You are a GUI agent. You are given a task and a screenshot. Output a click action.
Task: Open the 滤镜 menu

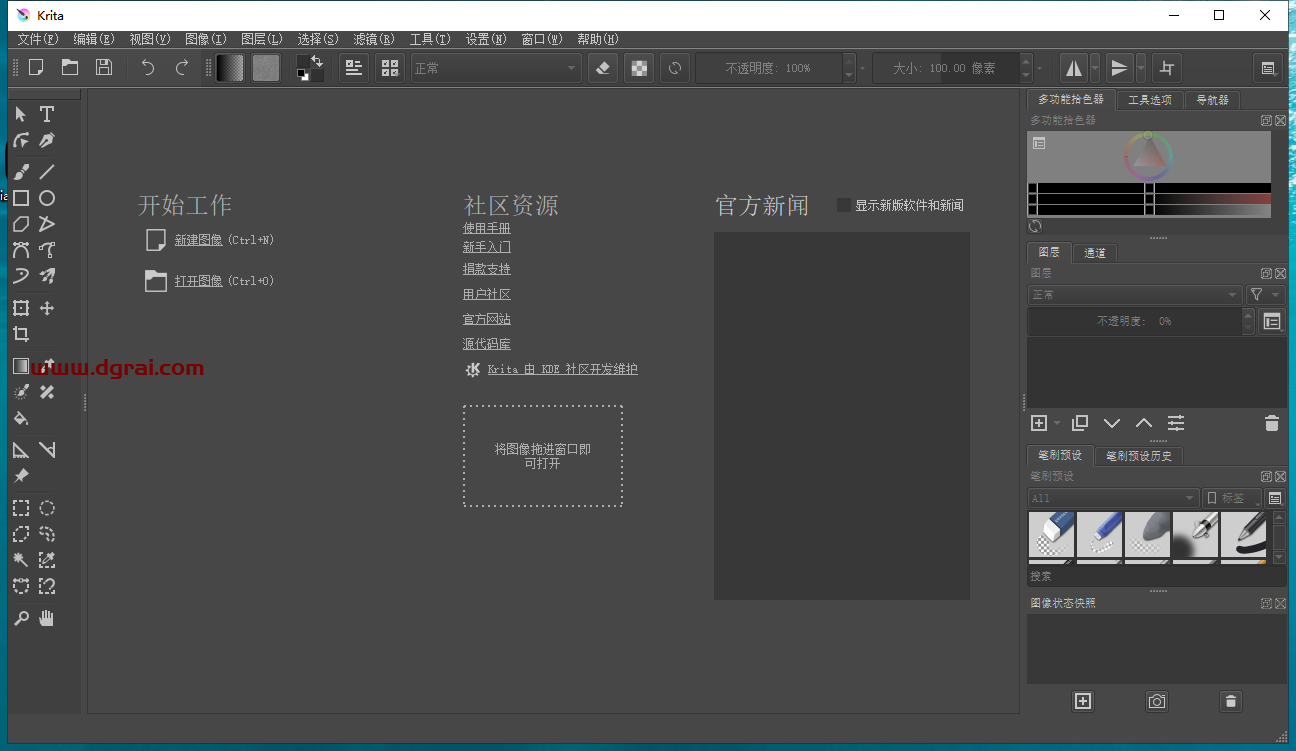pyautogui.click(x=373, y=39)
